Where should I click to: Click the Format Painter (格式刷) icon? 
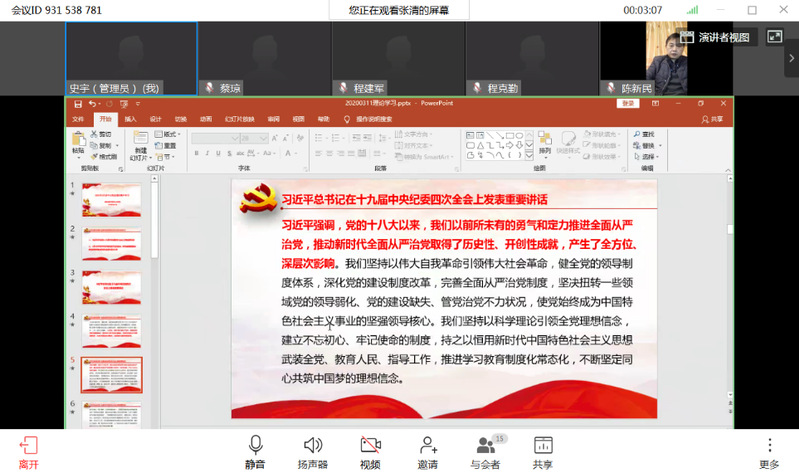click(x=94, y=156)
